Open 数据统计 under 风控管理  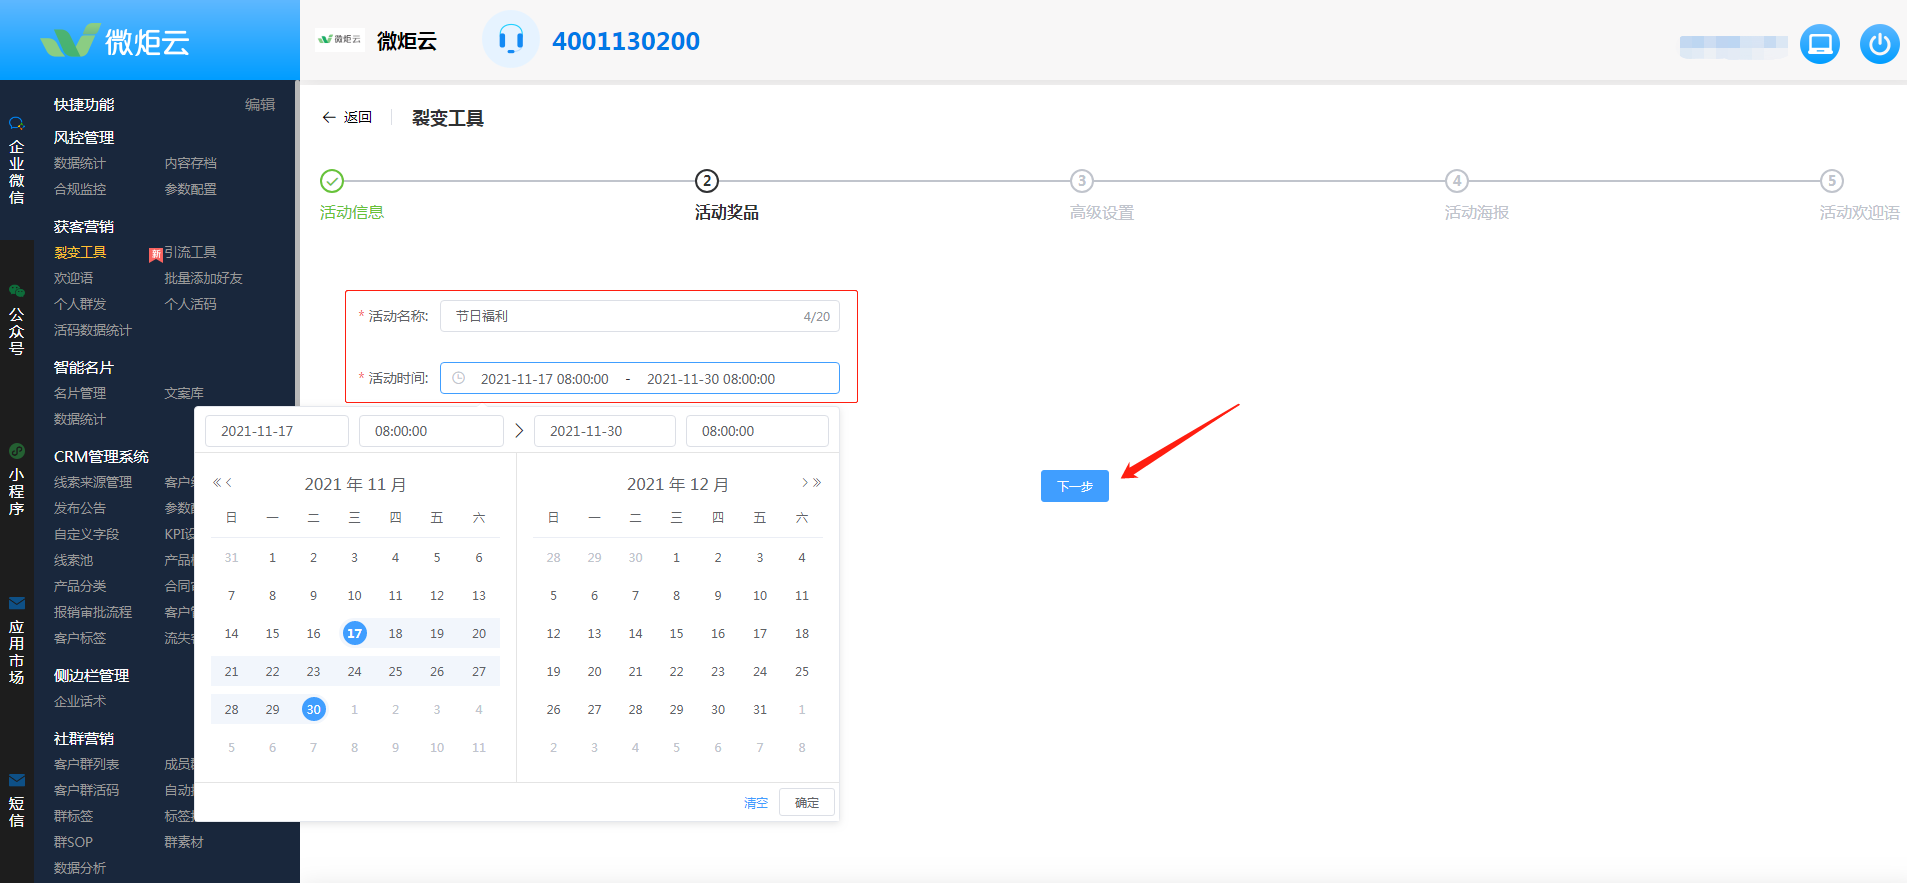click(x=80, y=164)
